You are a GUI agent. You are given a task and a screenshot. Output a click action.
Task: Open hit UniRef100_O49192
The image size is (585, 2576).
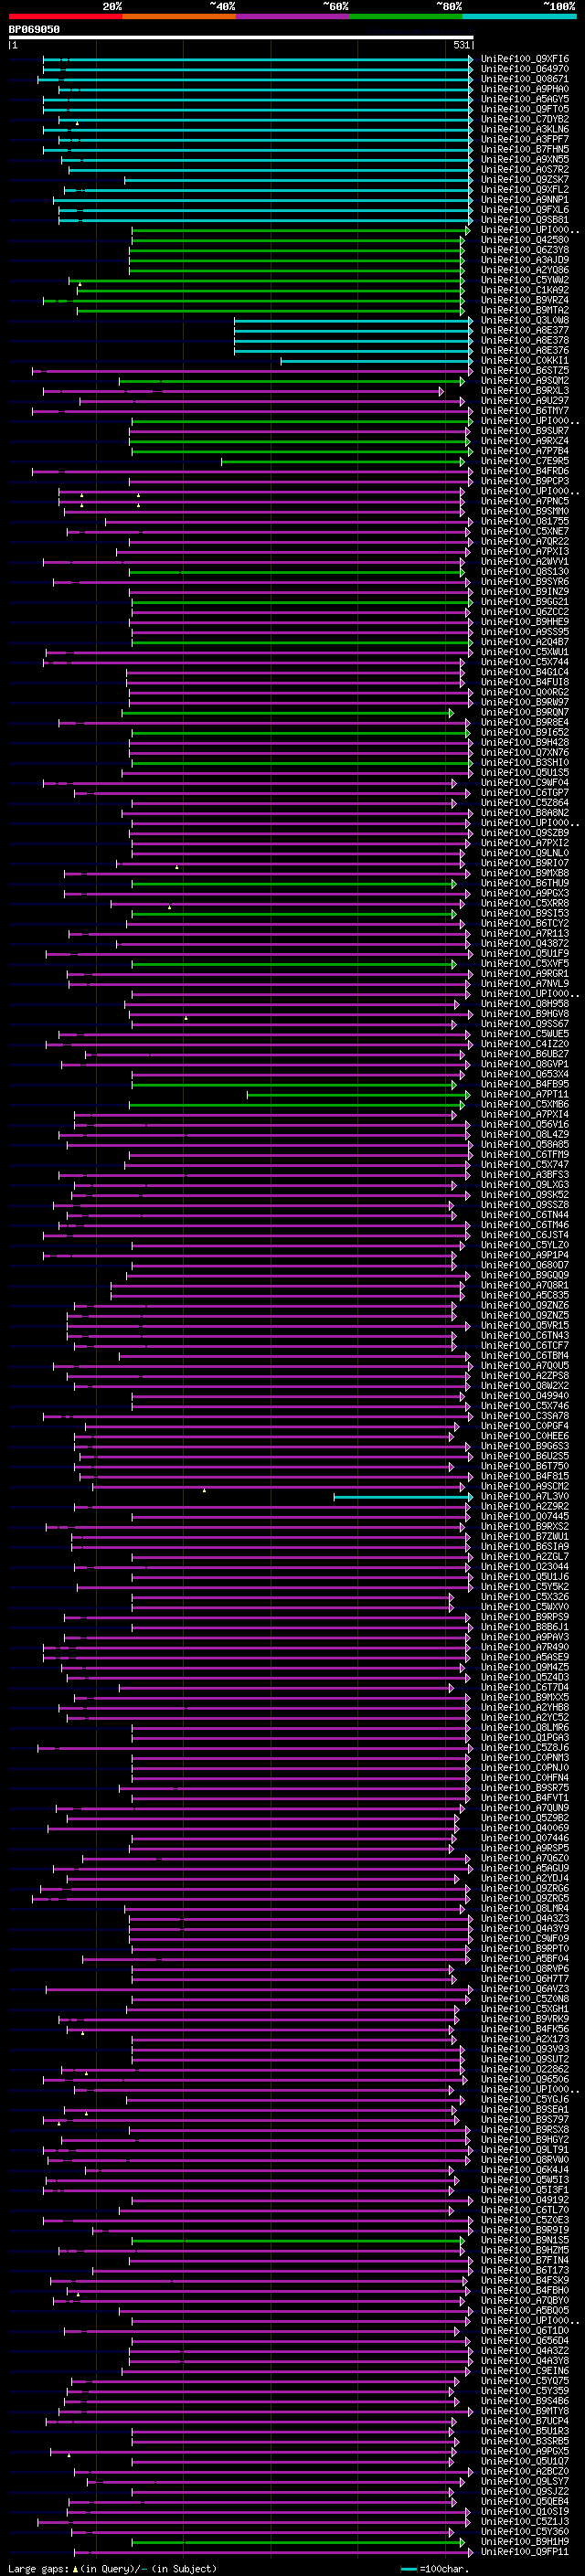(525, 2201)
